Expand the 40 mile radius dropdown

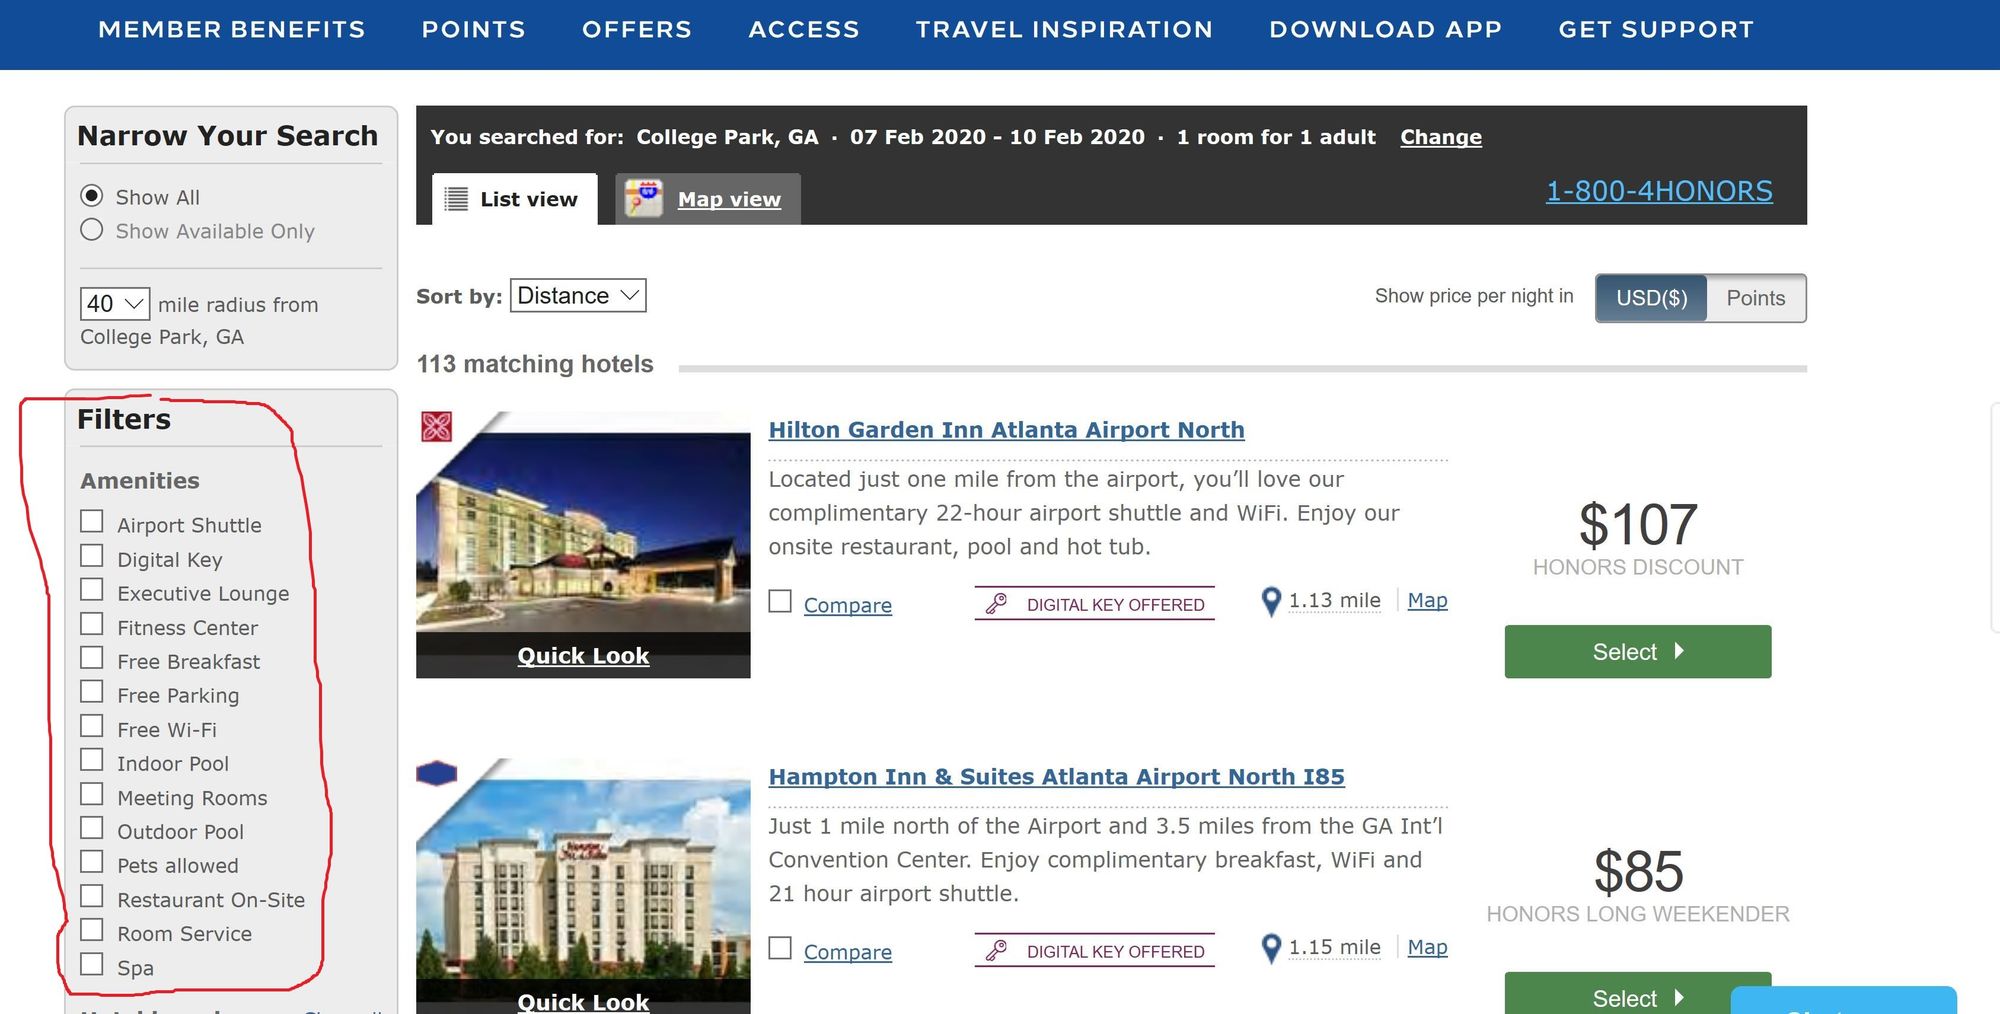[x=115, y=304]
